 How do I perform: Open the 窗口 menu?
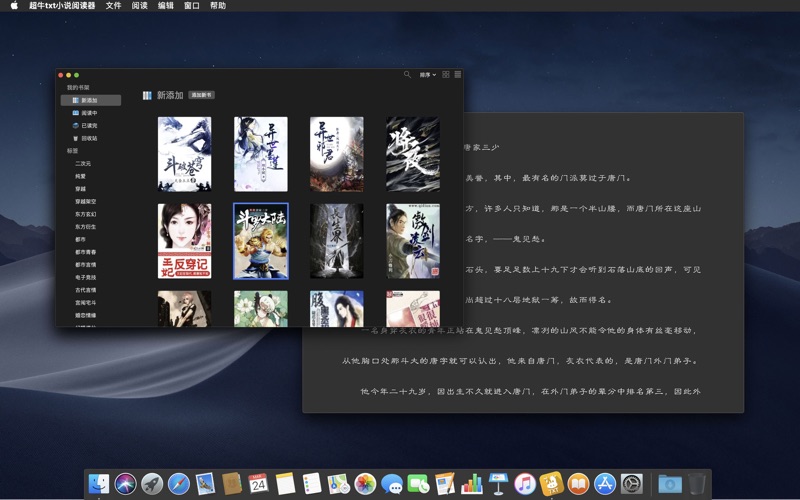tap(191, 6)
